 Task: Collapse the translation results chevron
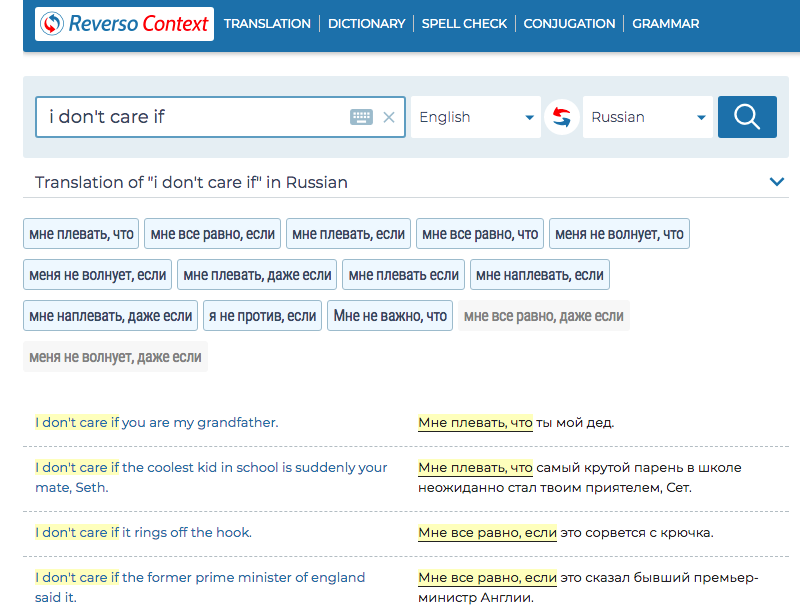click(776, 182)
